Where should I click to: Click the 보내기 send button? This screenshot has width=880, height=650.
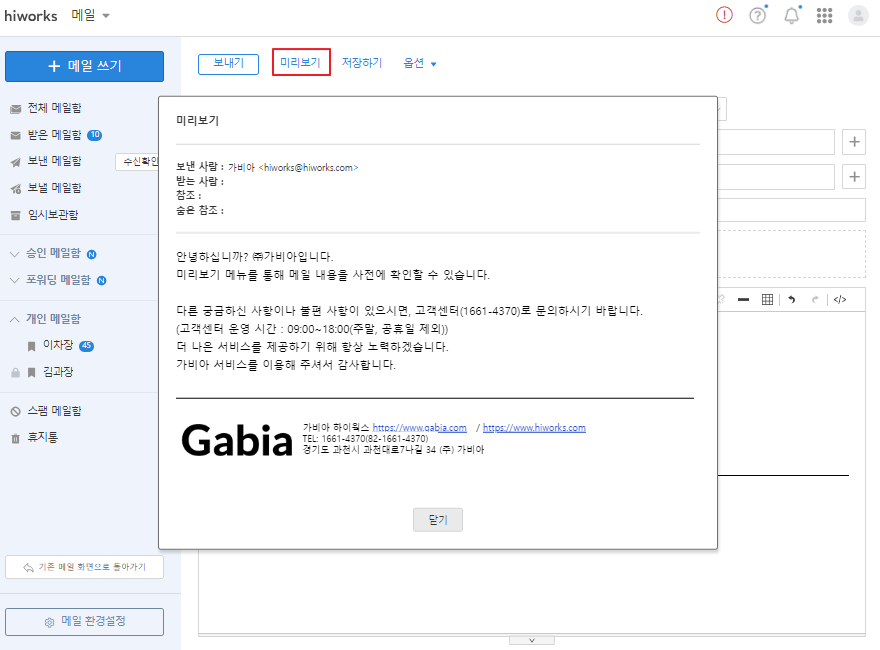(x=228, y=63)
